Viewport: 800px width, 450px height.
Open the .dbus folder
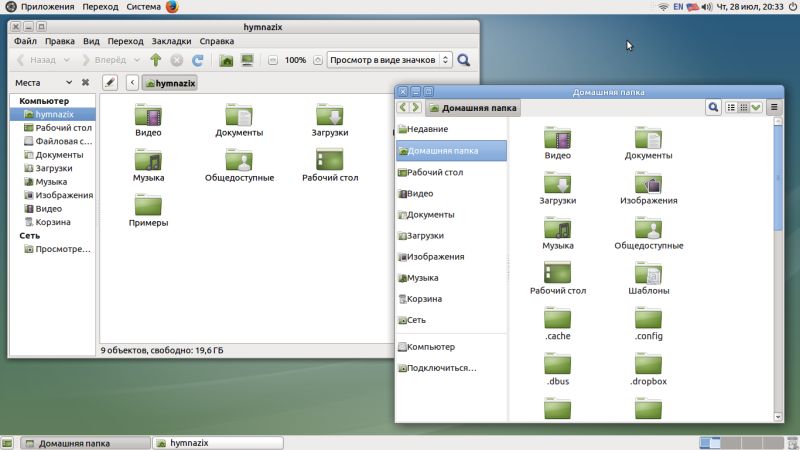(x=558, y=369)
